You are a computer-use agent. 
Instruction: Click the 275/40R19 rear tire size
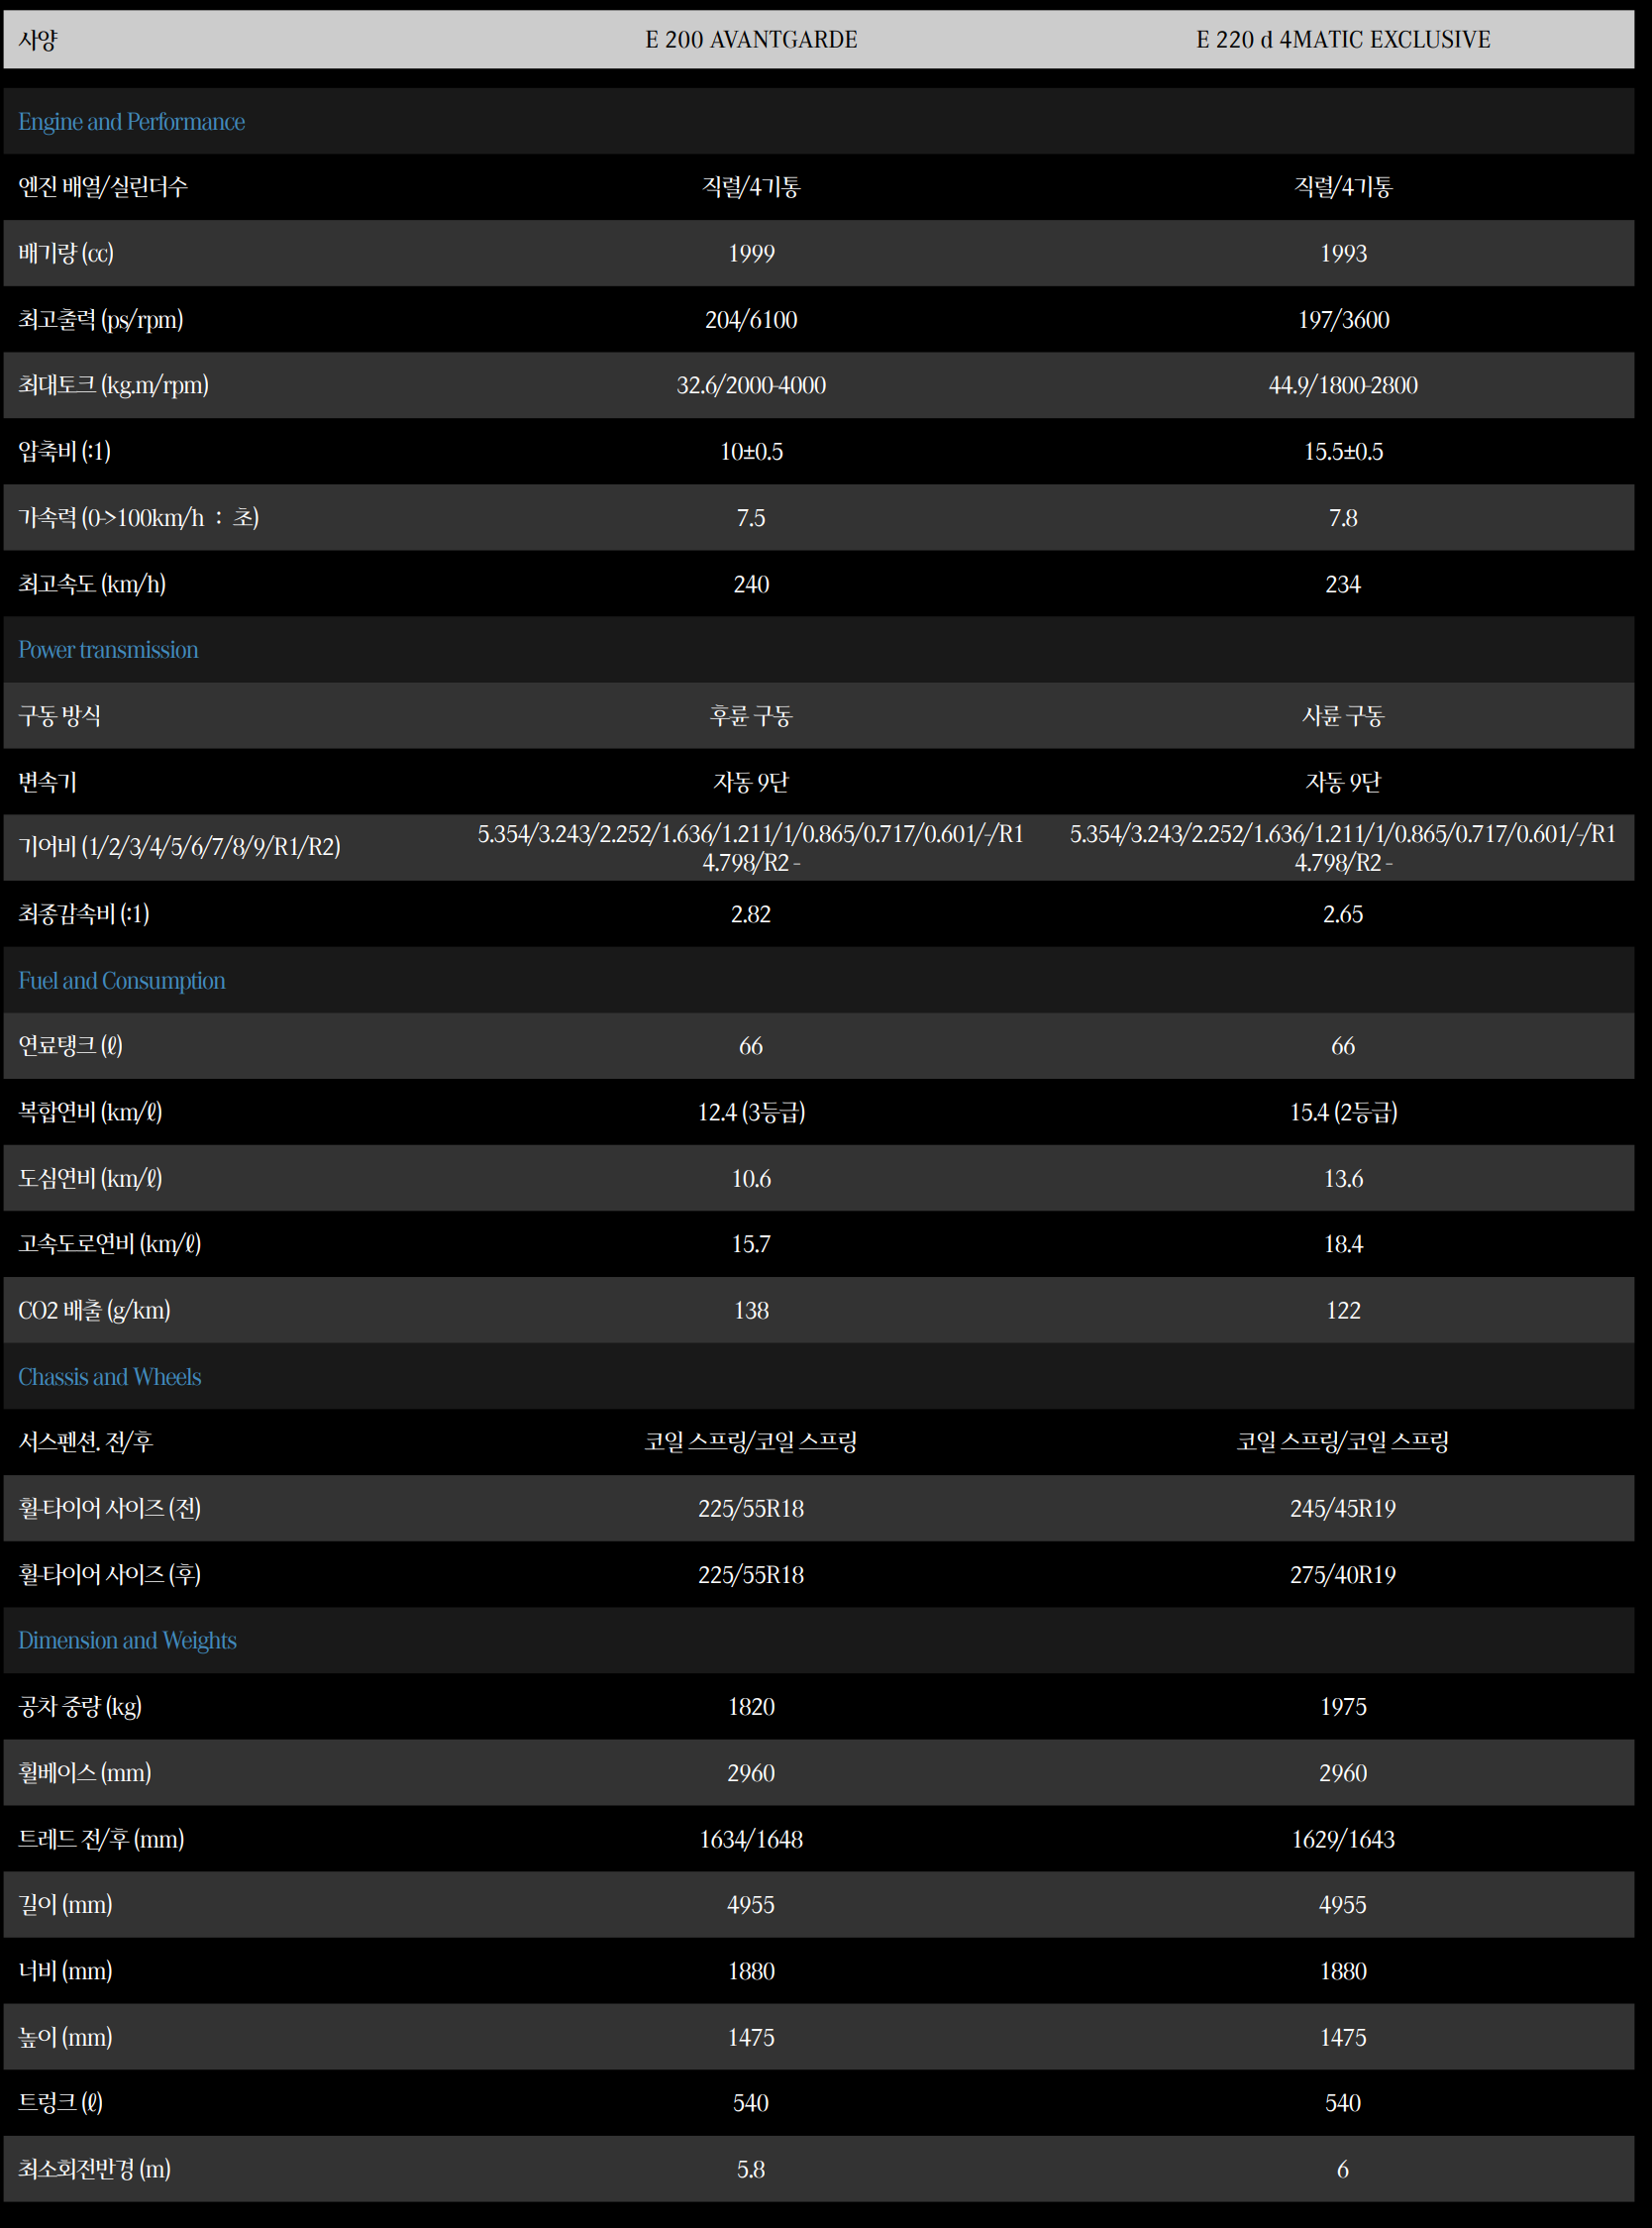pyautogui.click(x=1342, y=1574)
